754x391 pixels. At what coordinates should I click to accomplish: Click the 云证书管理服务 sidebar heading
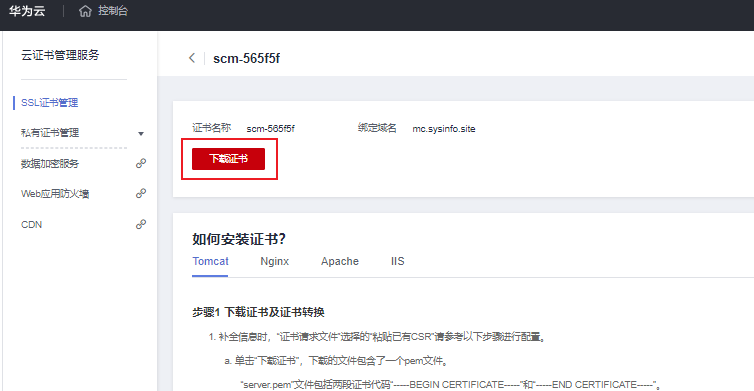click(60, 55)
